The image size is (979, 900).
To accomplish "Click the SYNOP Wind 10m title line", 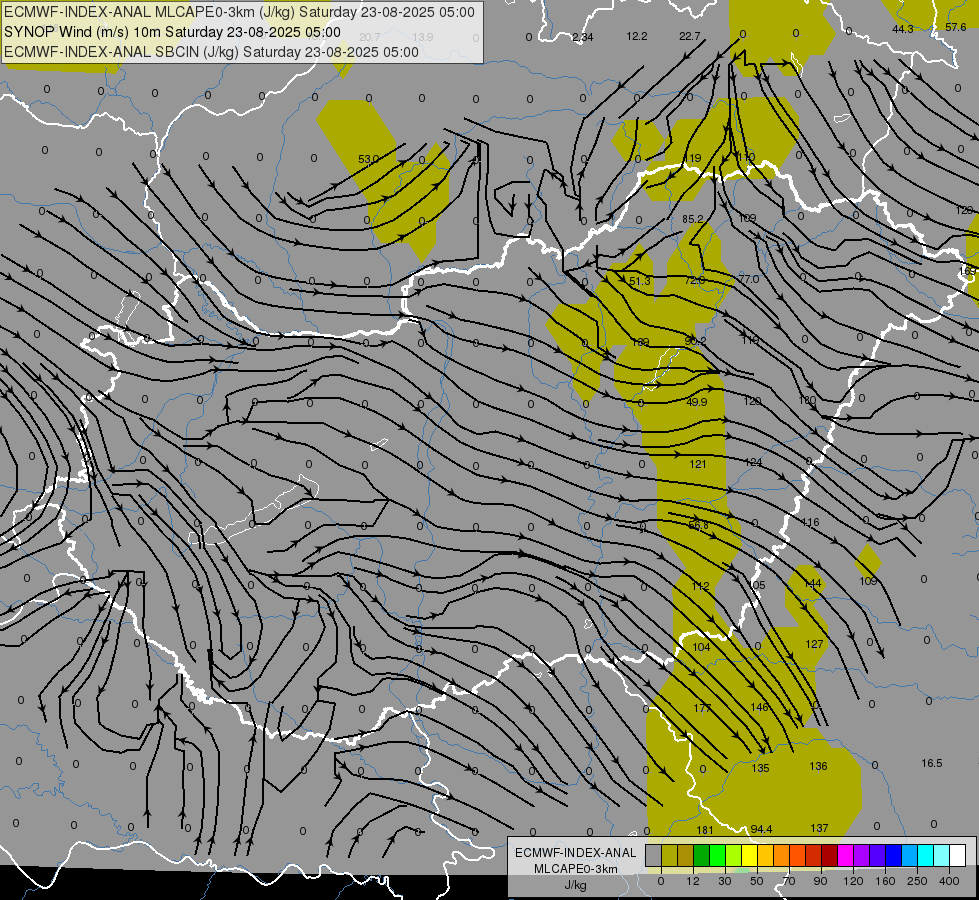I will pyautogui.click(x=172, y=32).
